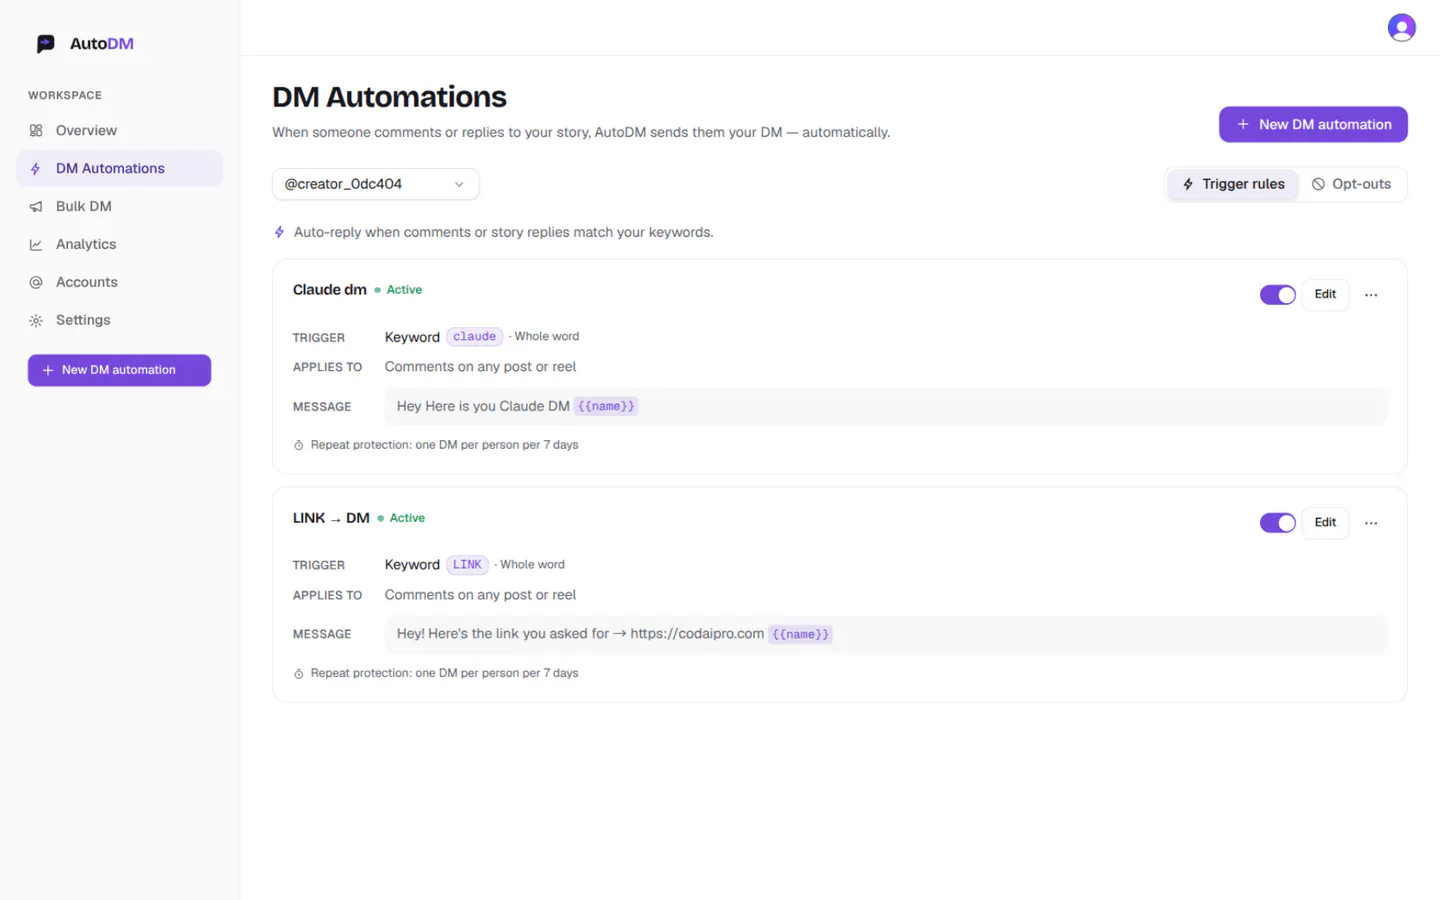This screenshot has height=900, width=1440.
Task: Click the Bulk DM megaphone icon
Action: tap(36, 207)
